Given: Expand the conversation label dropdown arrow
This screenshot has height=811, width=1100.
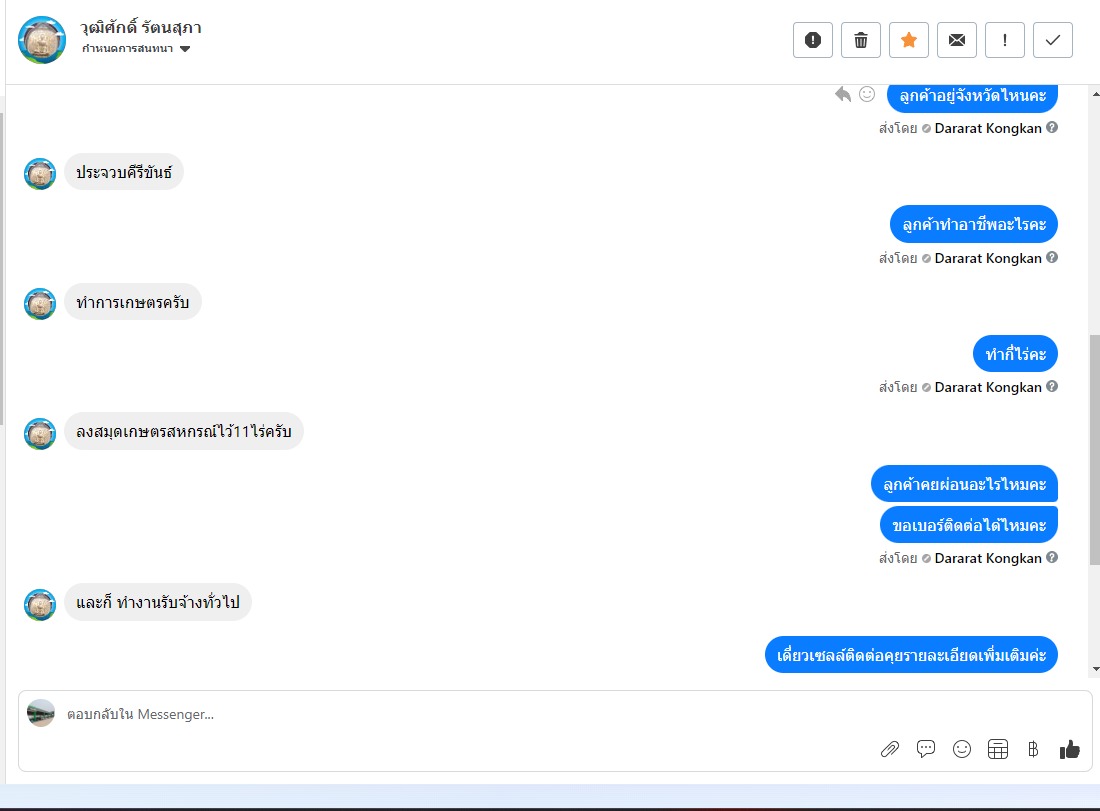Looking at the screenshot, I should [185, 48].
